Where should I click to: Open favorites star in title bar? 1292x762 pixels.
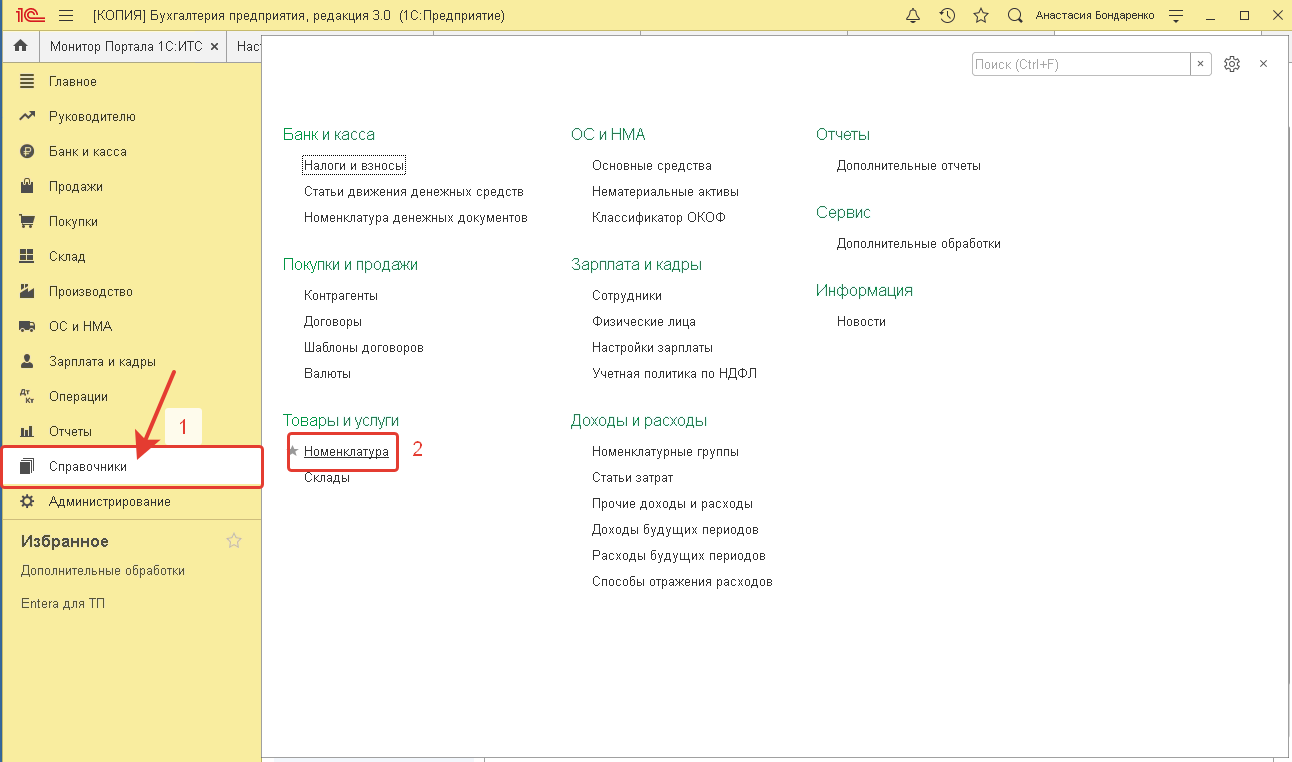[981, 16]
